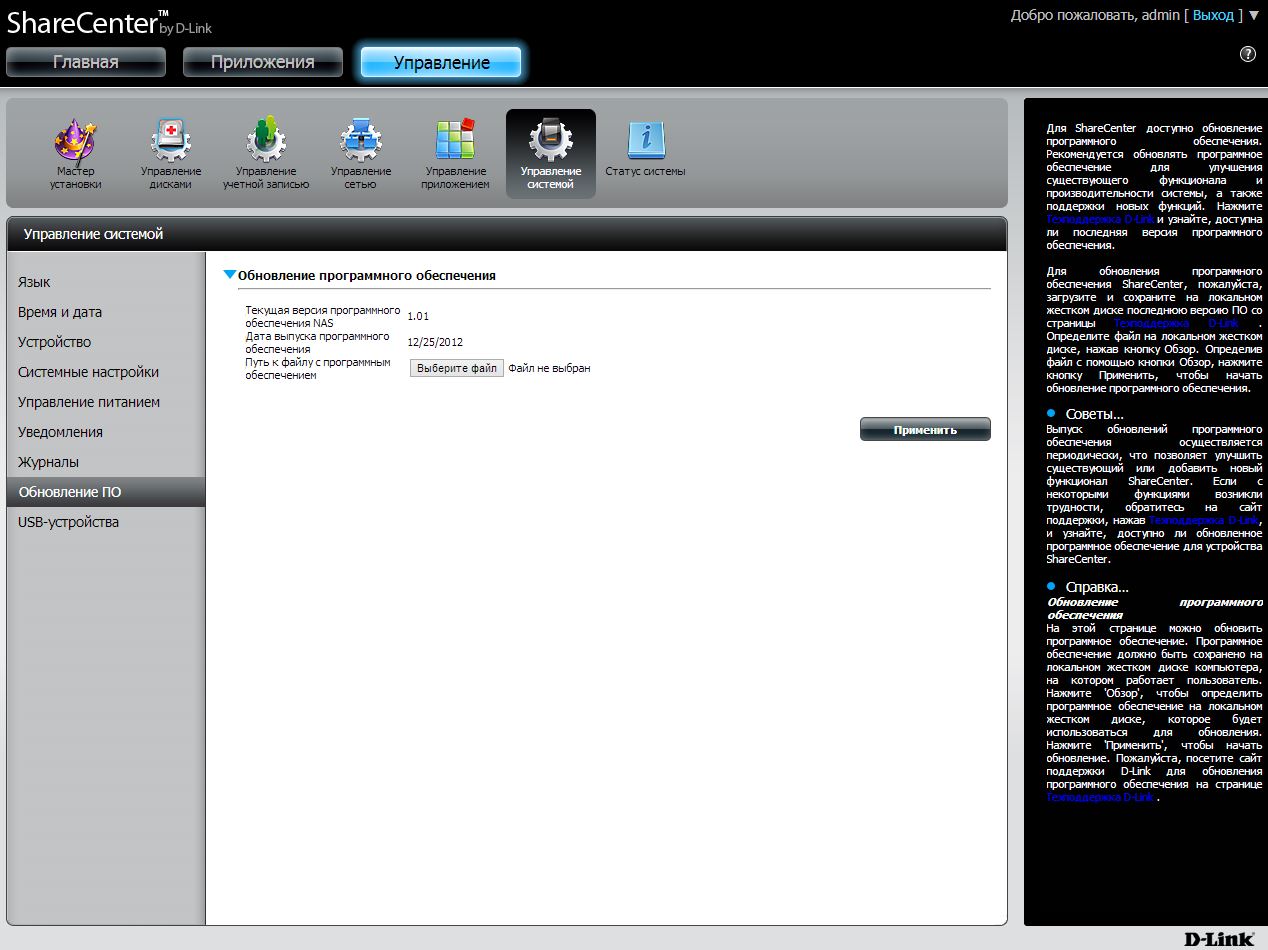The width and height of the screenshot is (1268, 950).
Task: Click the help question mark icon
Action: click(1248, 54)
